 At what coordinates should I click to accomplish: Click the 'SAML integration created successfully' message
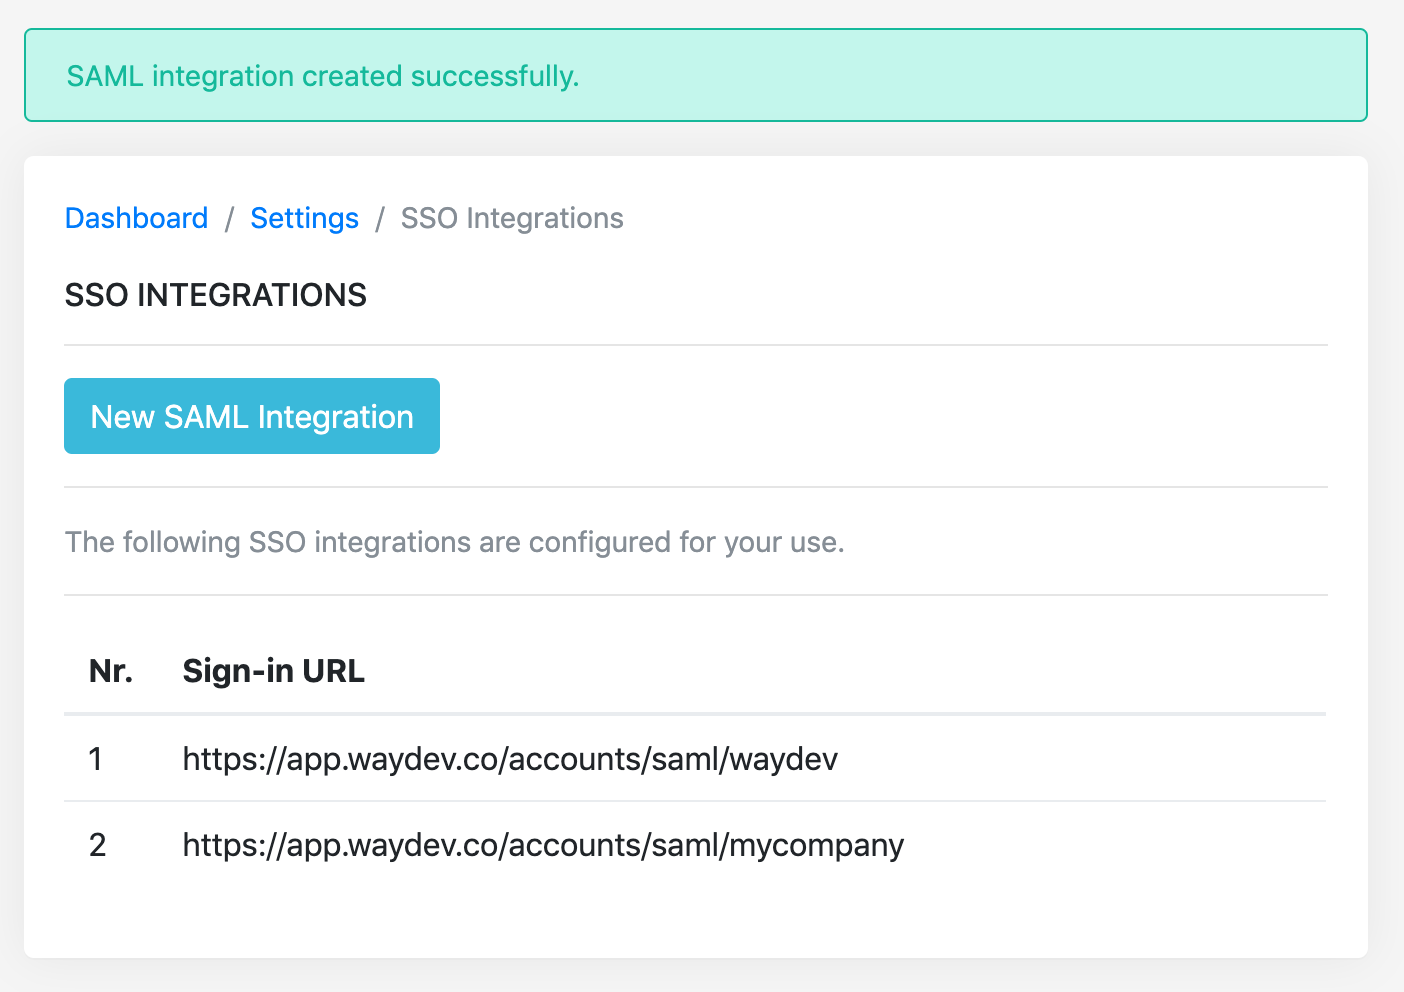322,76
